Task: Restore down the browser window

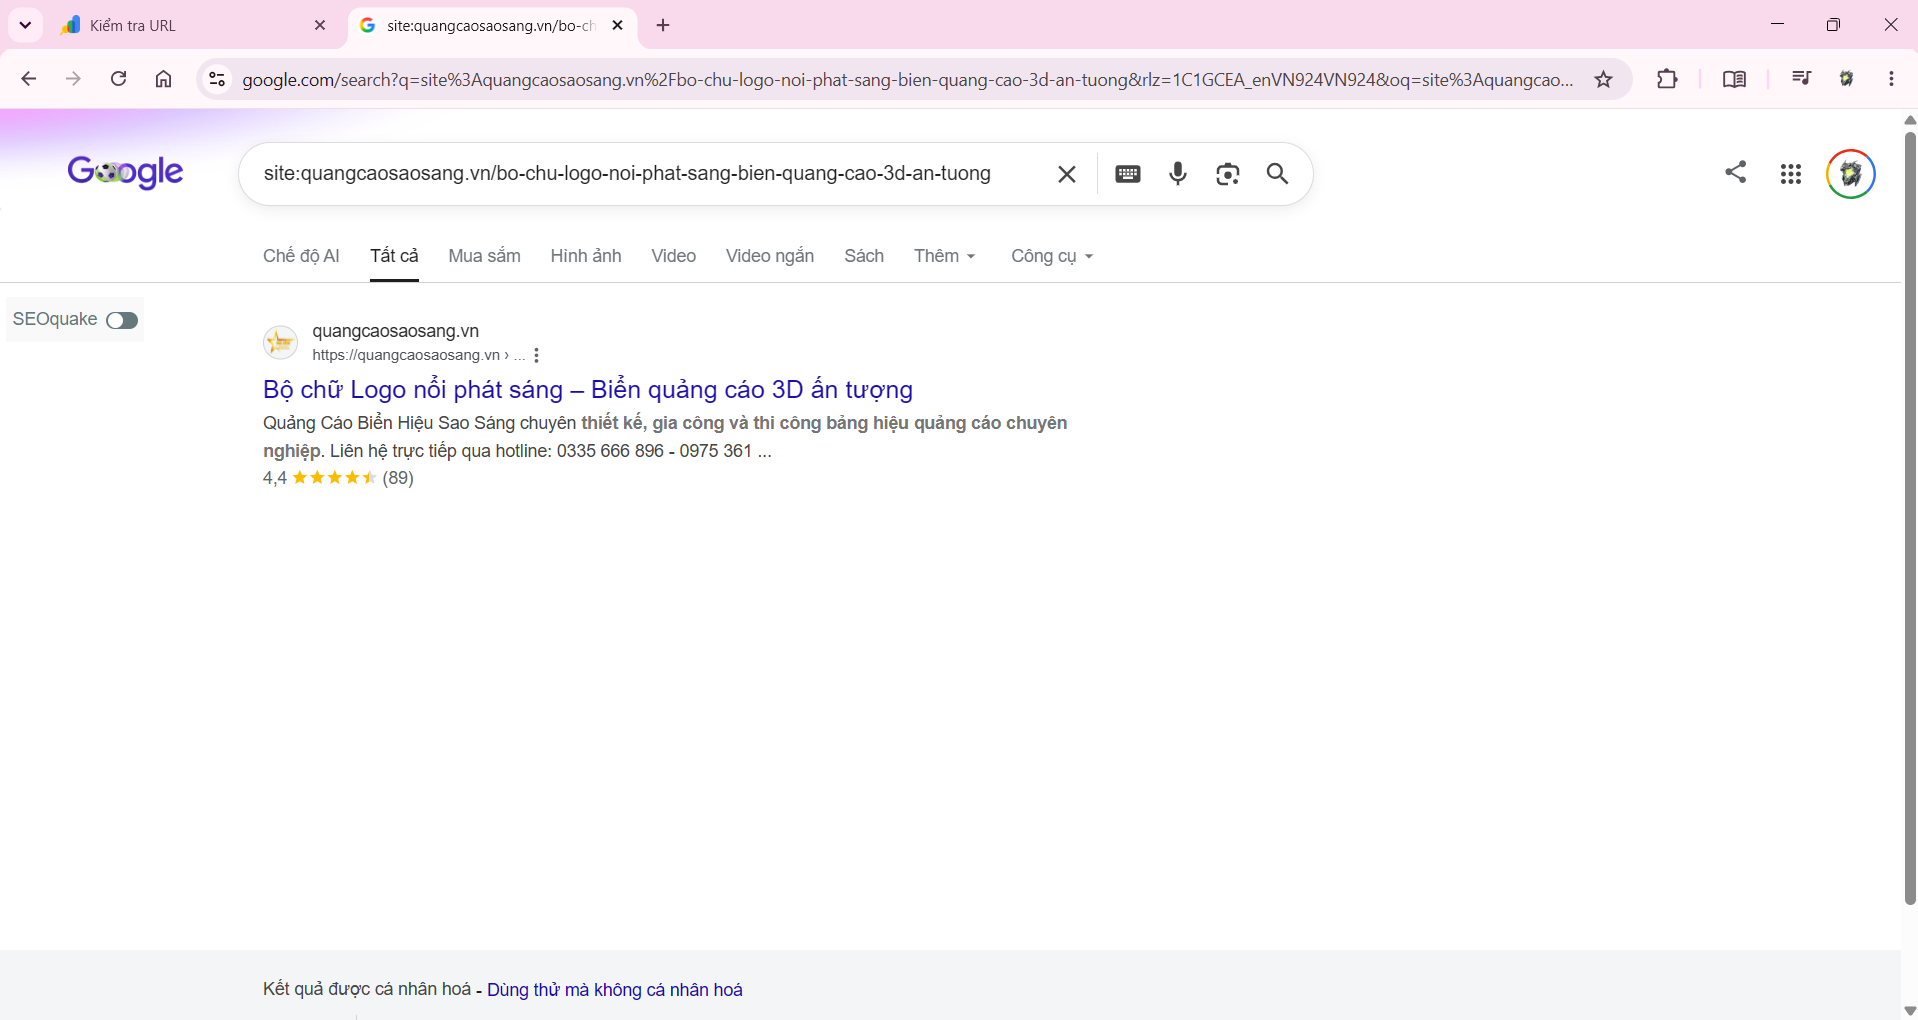Action: click(1833, 25)
